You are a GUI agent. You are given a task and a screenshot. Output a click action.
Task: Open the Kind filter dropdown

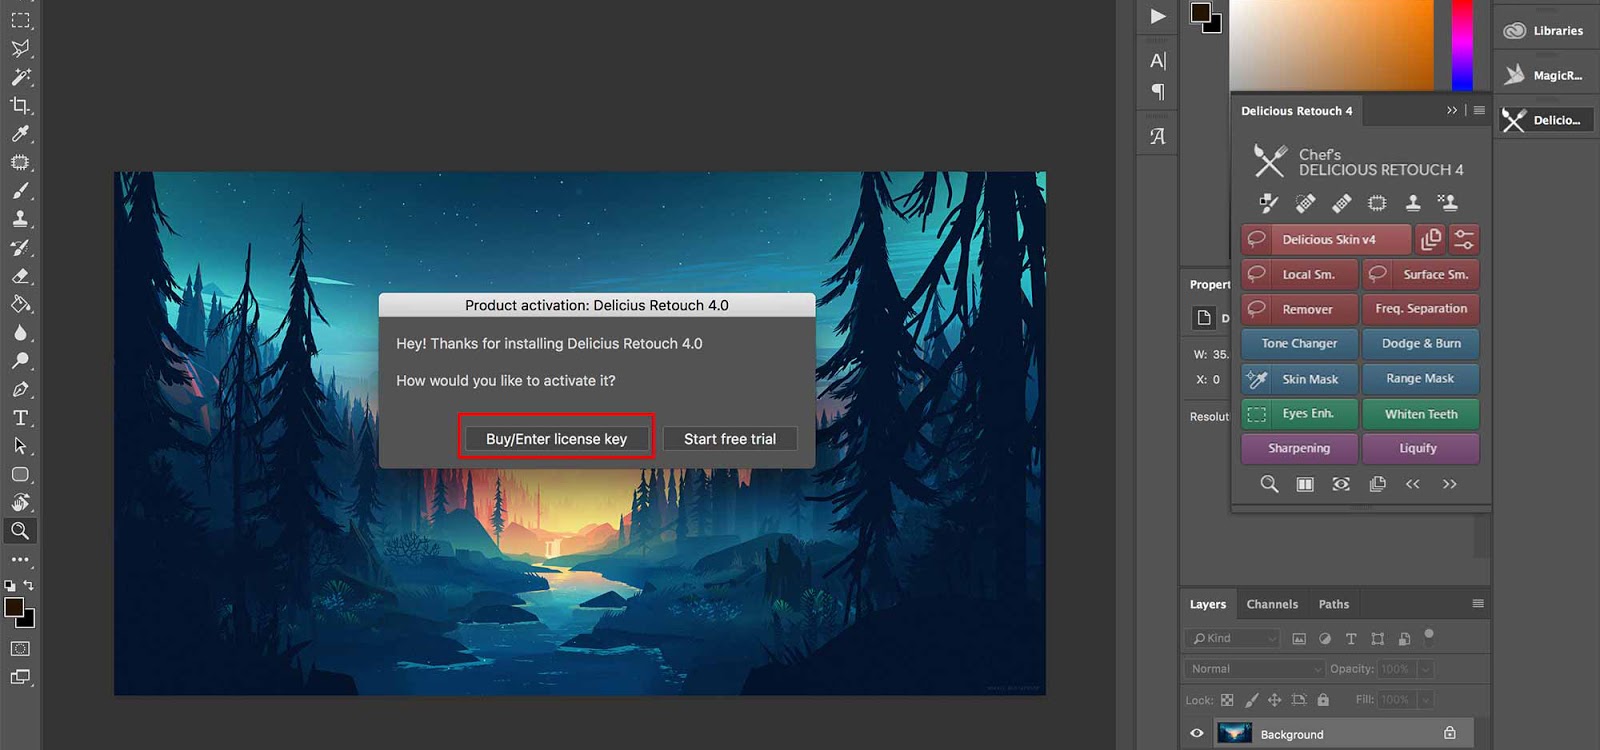tap(1232, 638)
